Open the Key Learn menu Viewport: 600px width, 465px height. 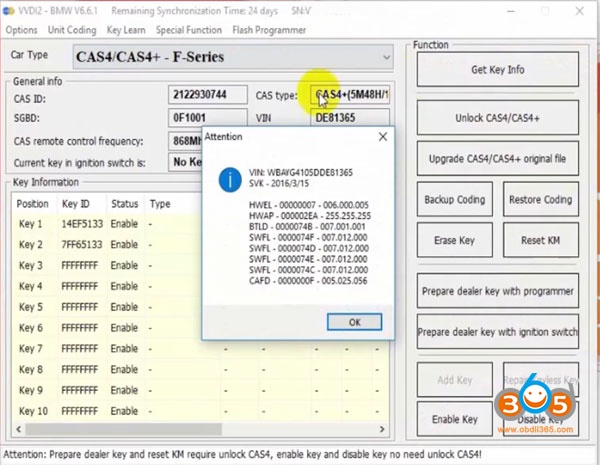(x=126, y=30)
